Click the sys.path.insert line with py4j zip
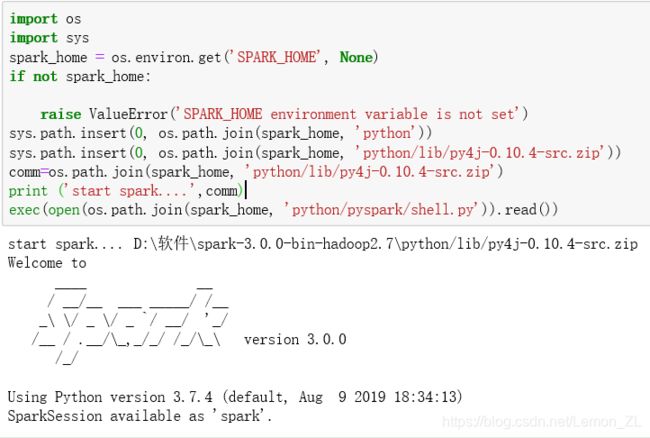The width and height of the screenshot is (650, 438). coord(315,153)
